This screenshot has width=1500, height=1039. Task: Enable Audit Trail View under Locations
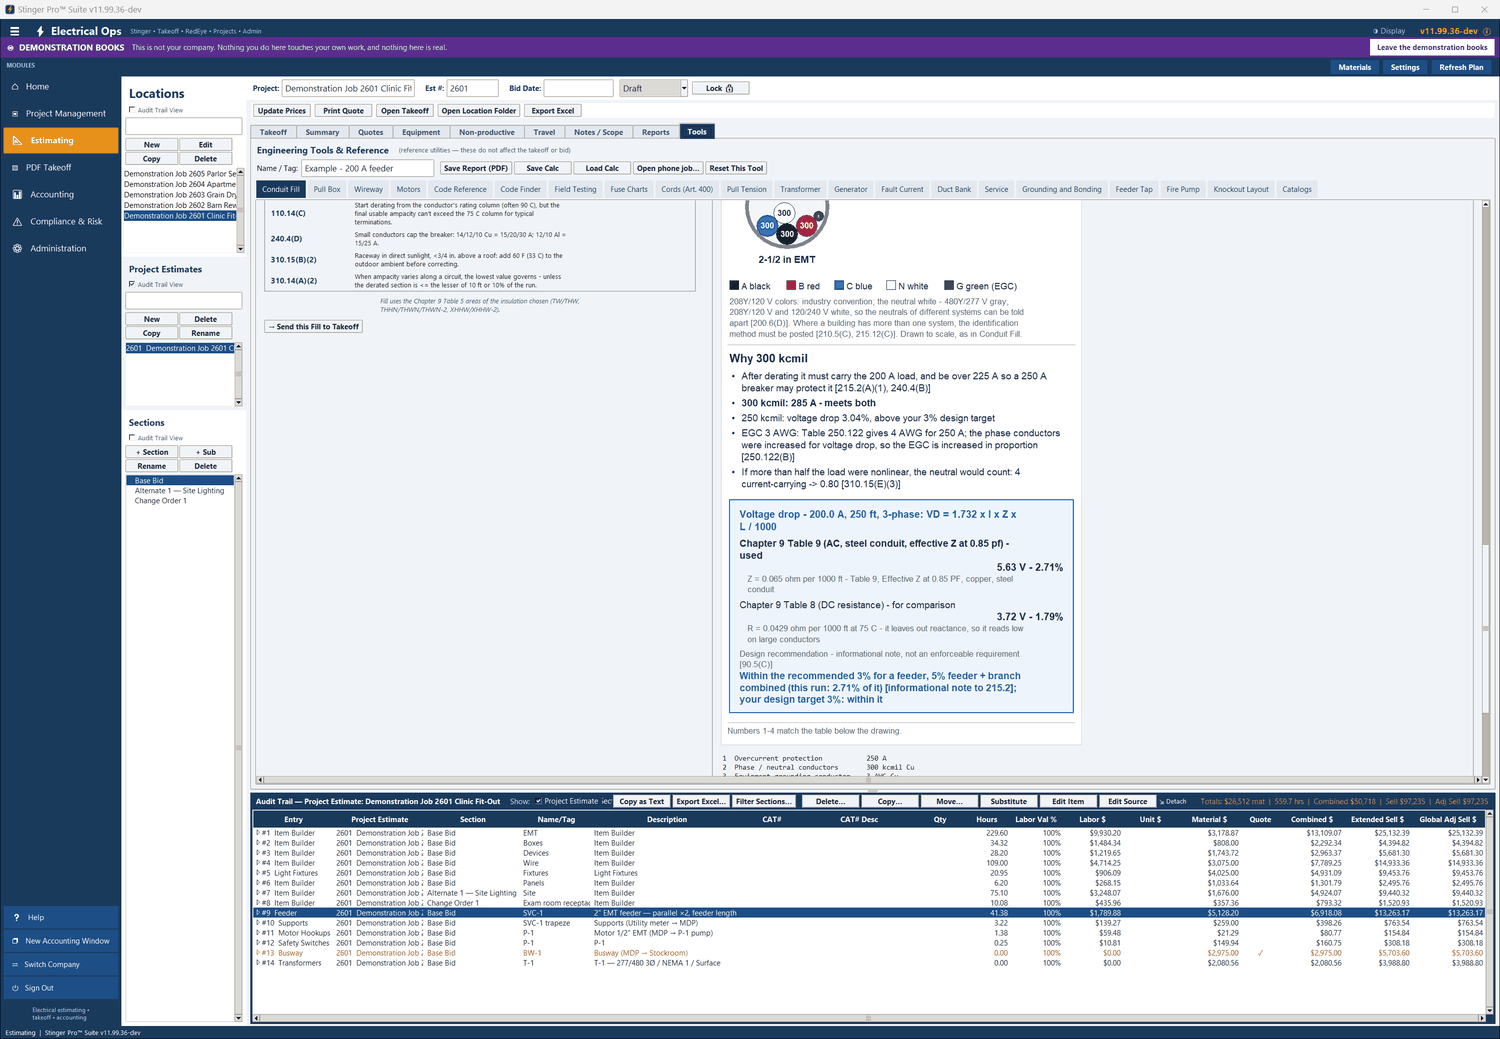pyautogui.click(x=132, y=110)
